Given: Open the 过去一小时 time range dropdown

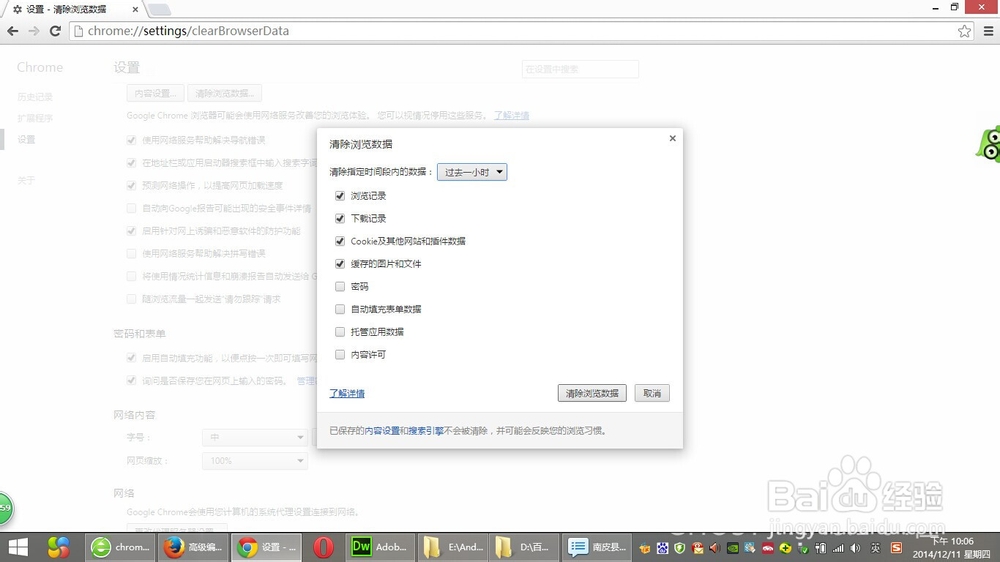Looking at the screenshot, I should coord(472,172).
